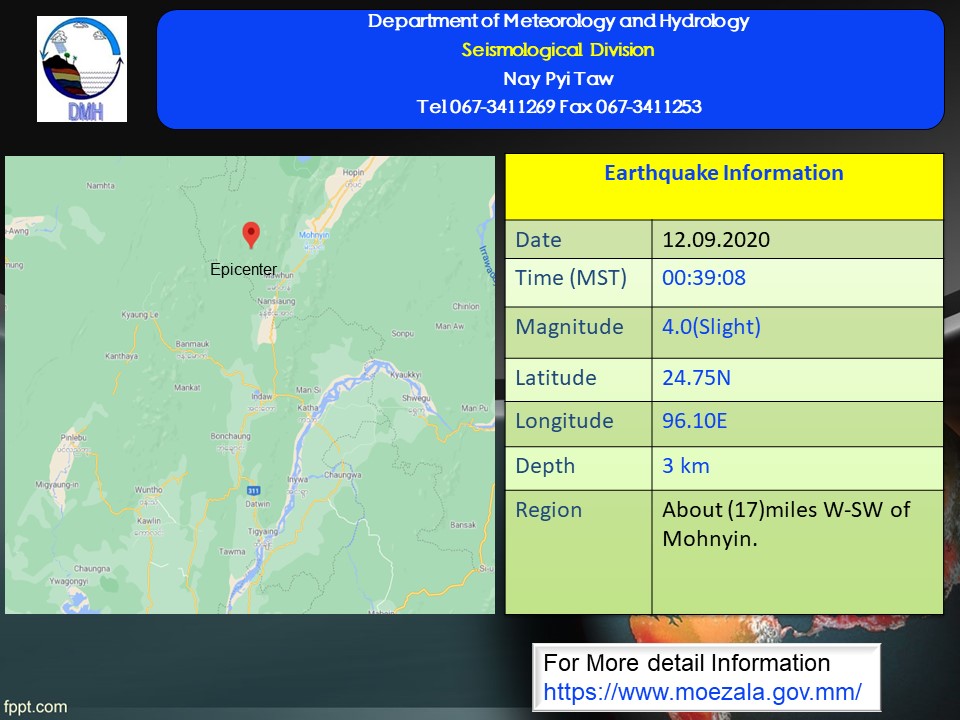Click the 'Longitude' row label
Image resolution: width=960 pixels, height=720 pixels.
point(564,421)
